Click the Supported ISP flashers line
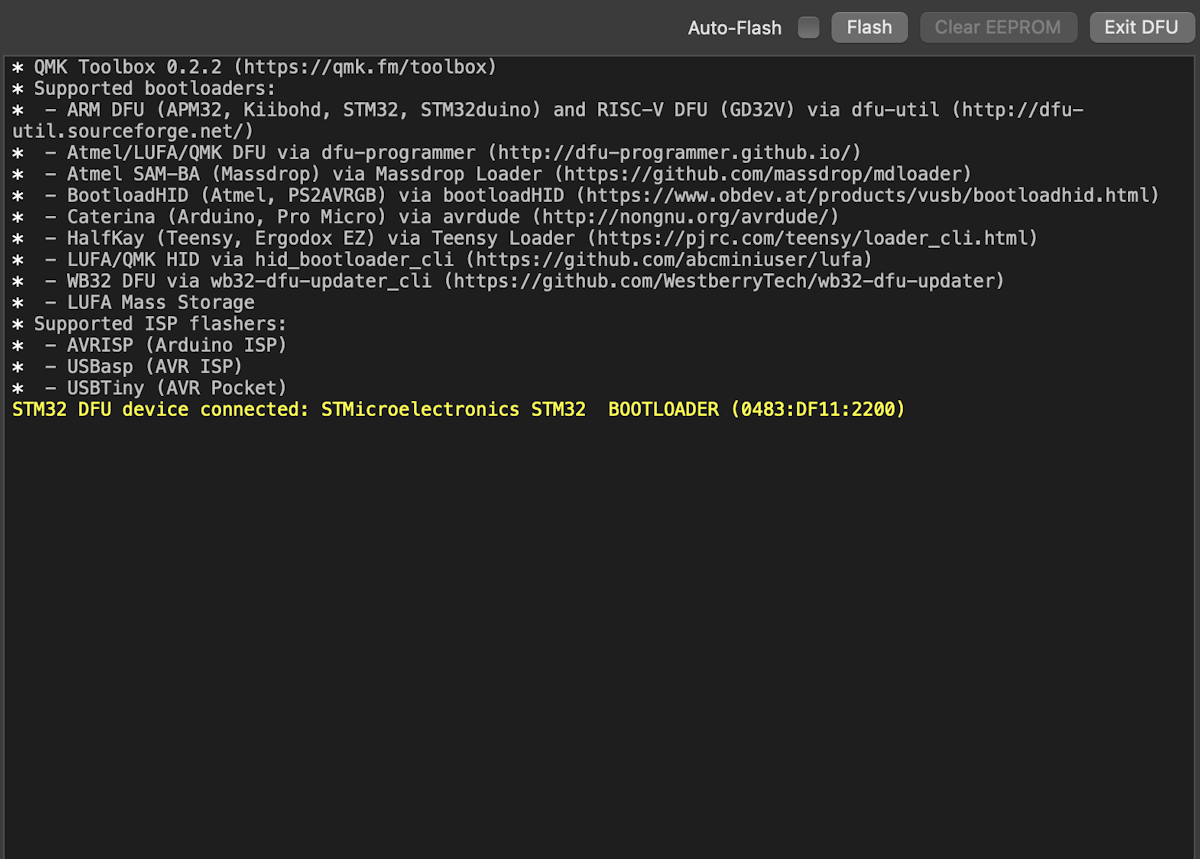The image size is (1200, 859). (160, 324)
